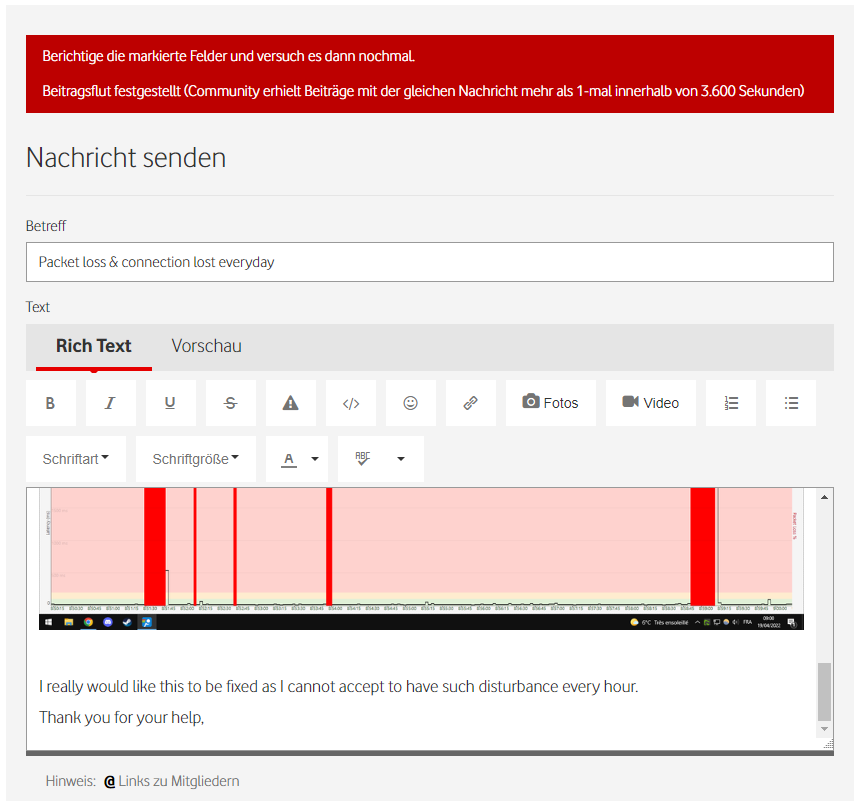This screenshot has width=861, height=801.
Task: Click the Betreff subject field
Action: 430,262
